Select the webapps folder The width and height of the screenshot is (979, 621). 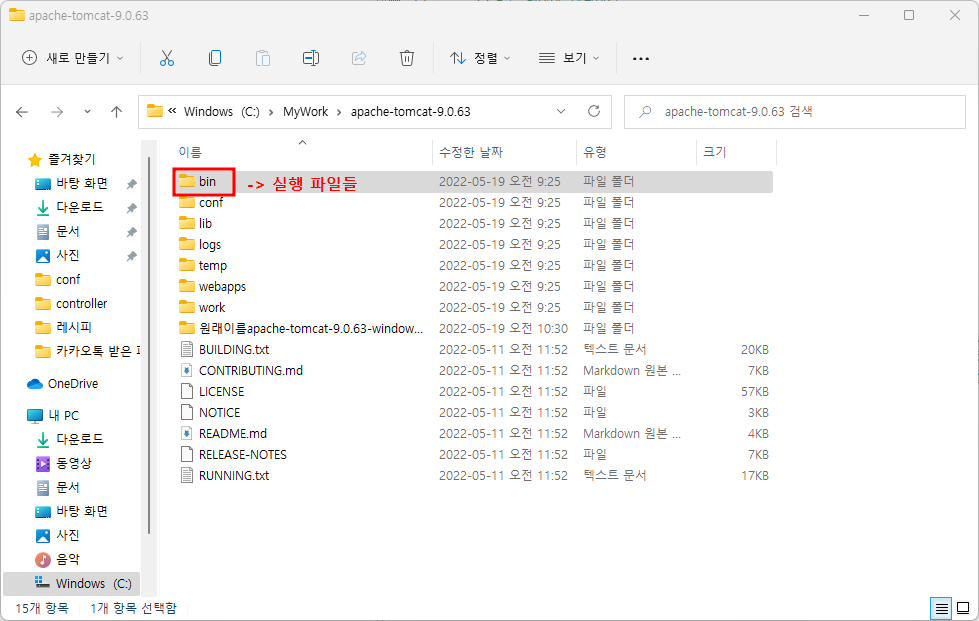(x=473, y=286)
